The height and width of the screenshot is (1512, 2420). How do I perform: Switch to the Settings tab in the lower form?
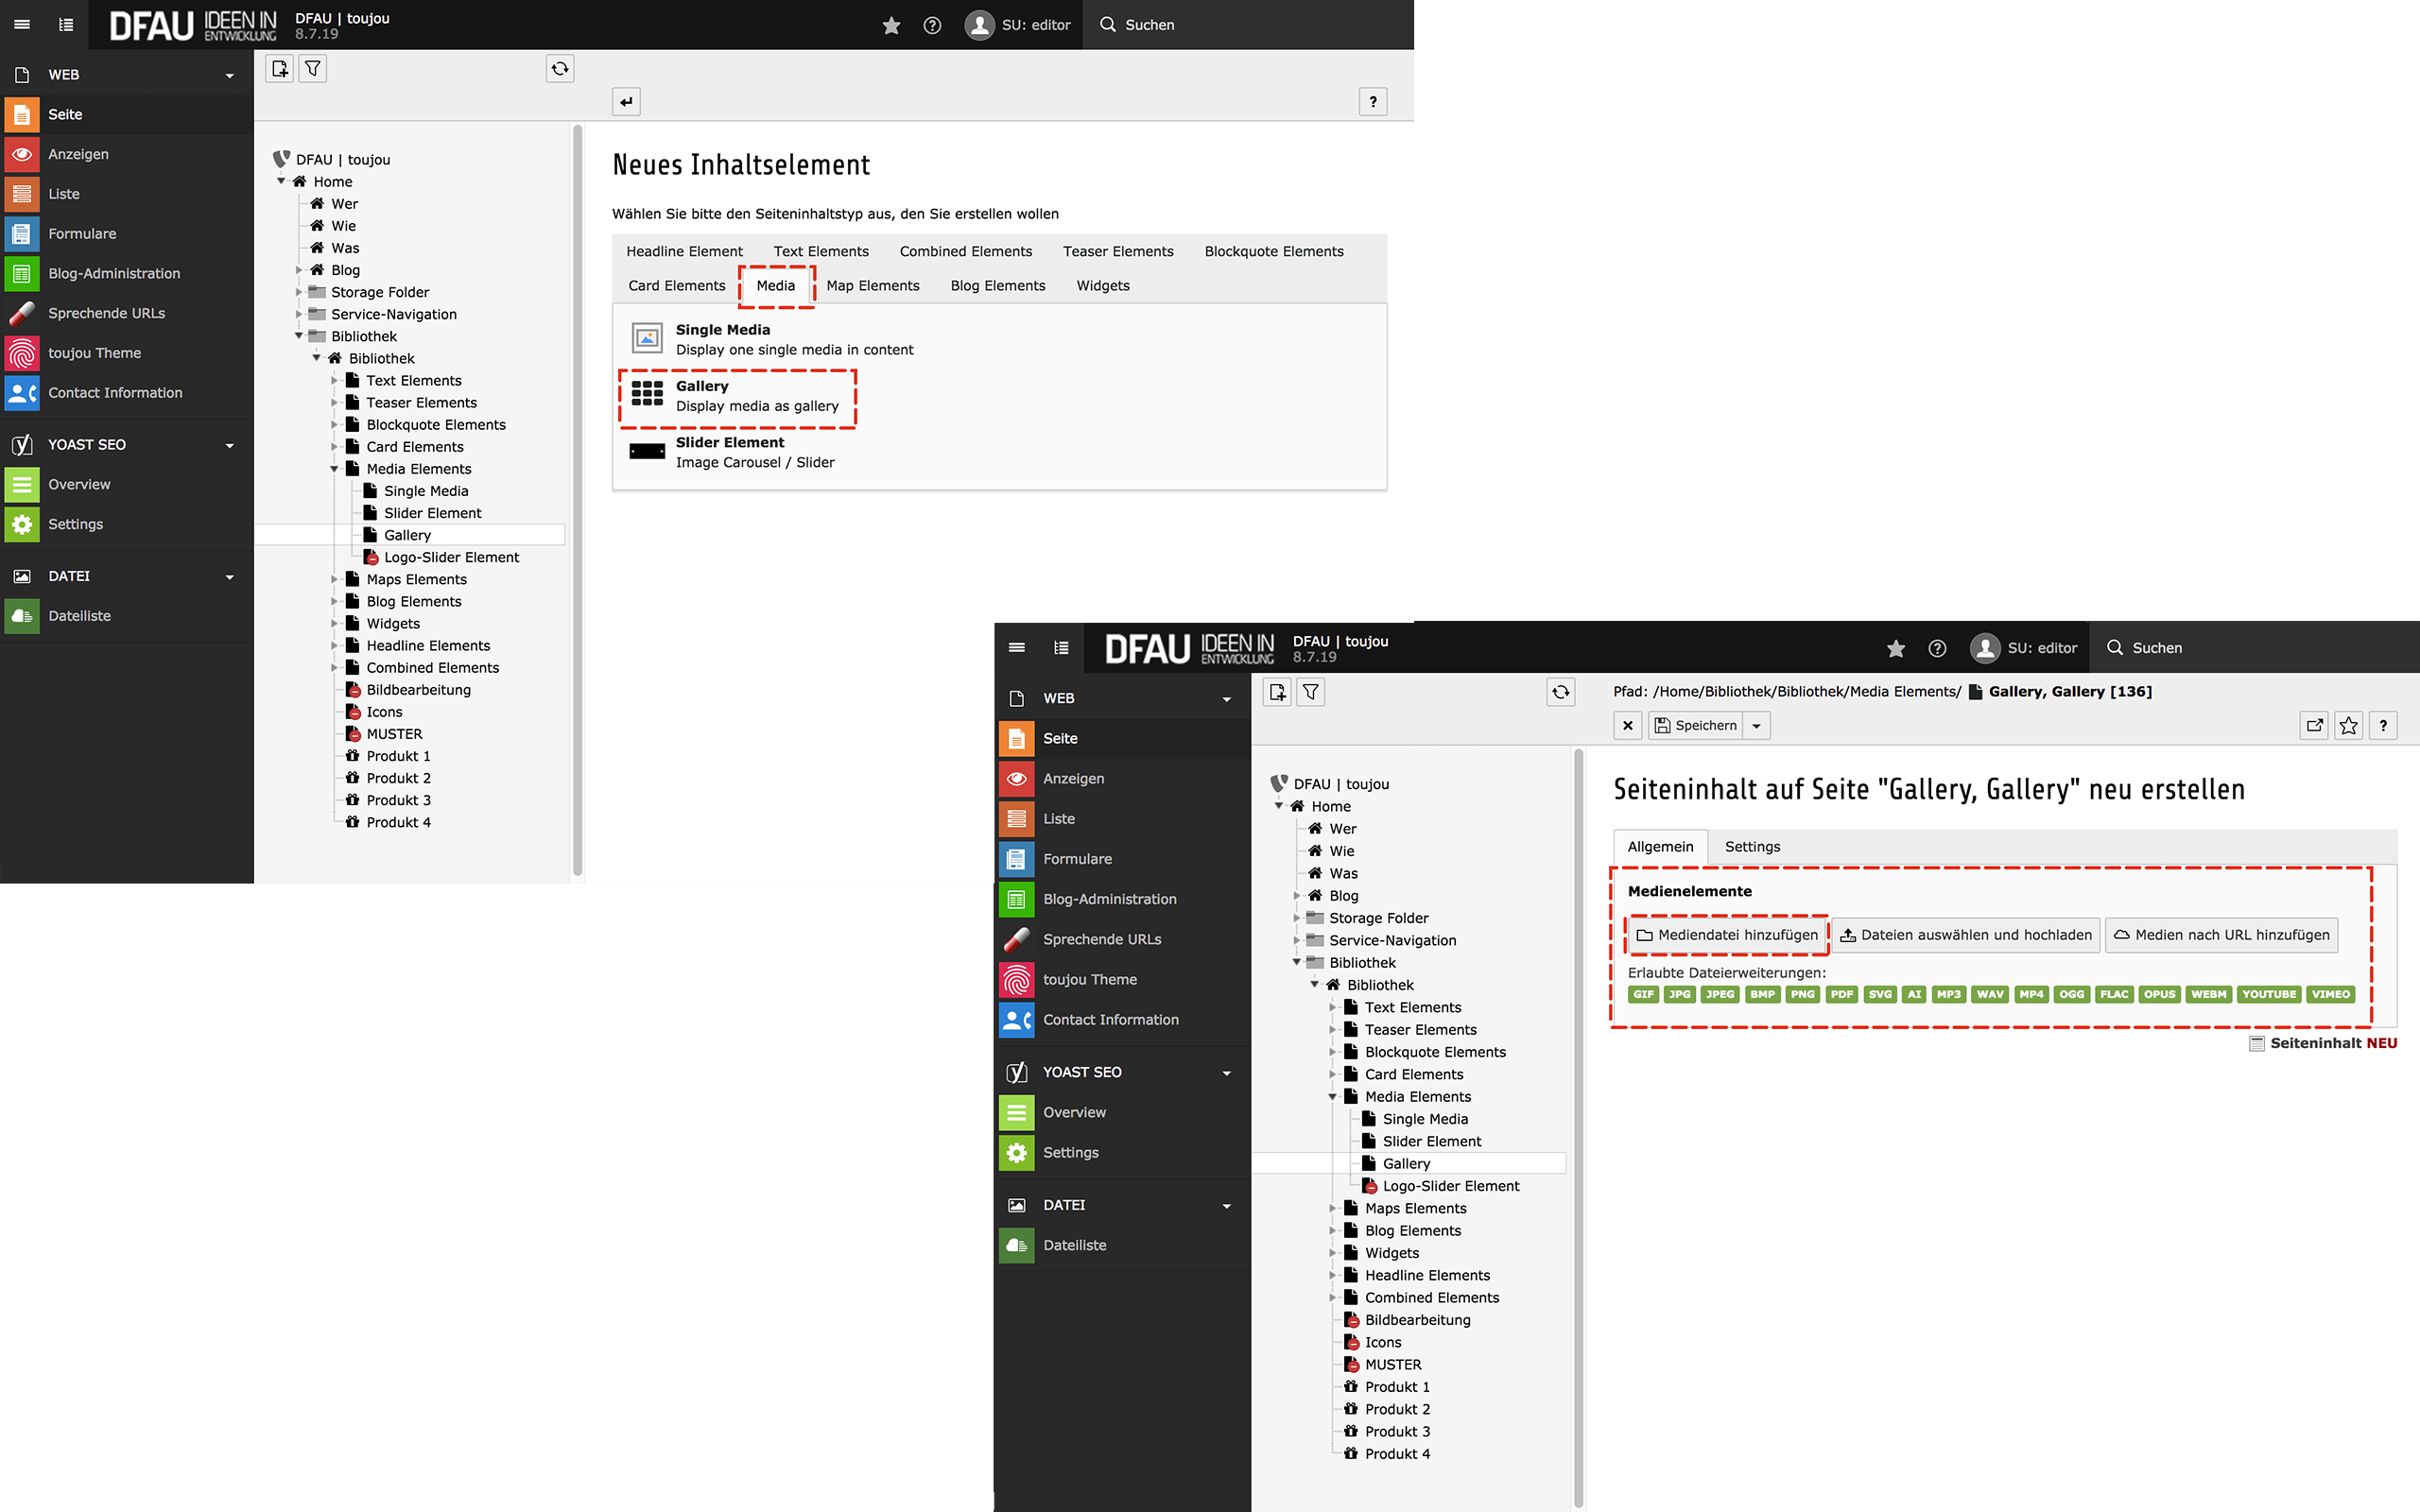click(1752, 846)
